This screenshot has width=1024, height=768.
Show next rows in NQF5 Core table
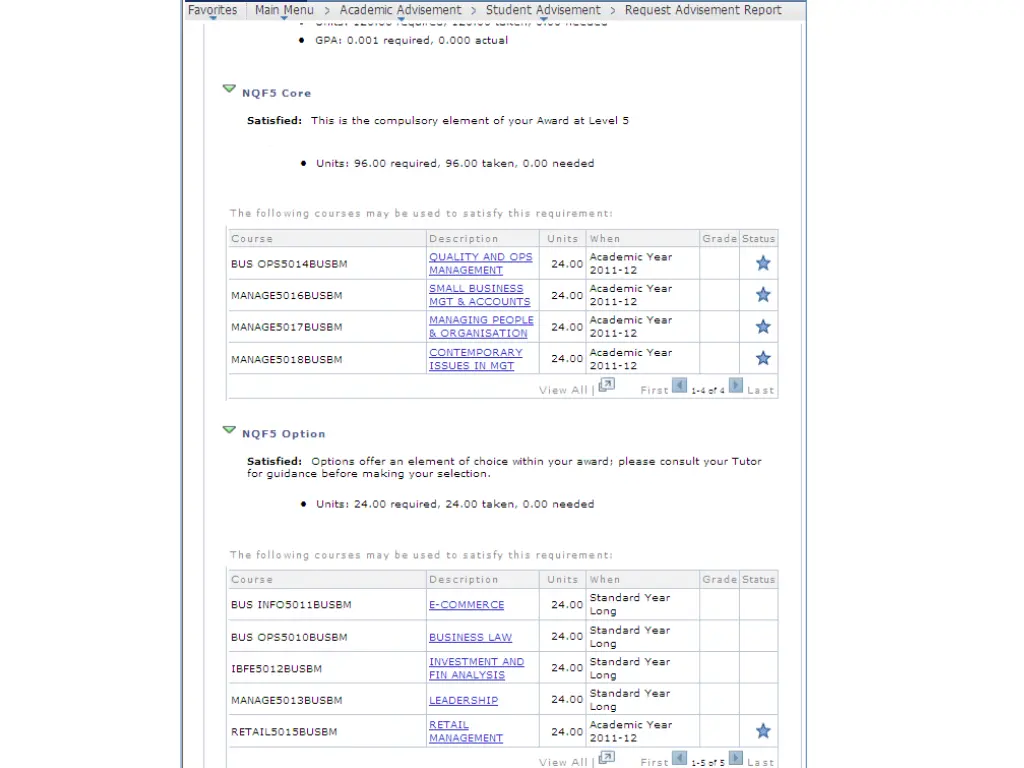click(735, 386)
